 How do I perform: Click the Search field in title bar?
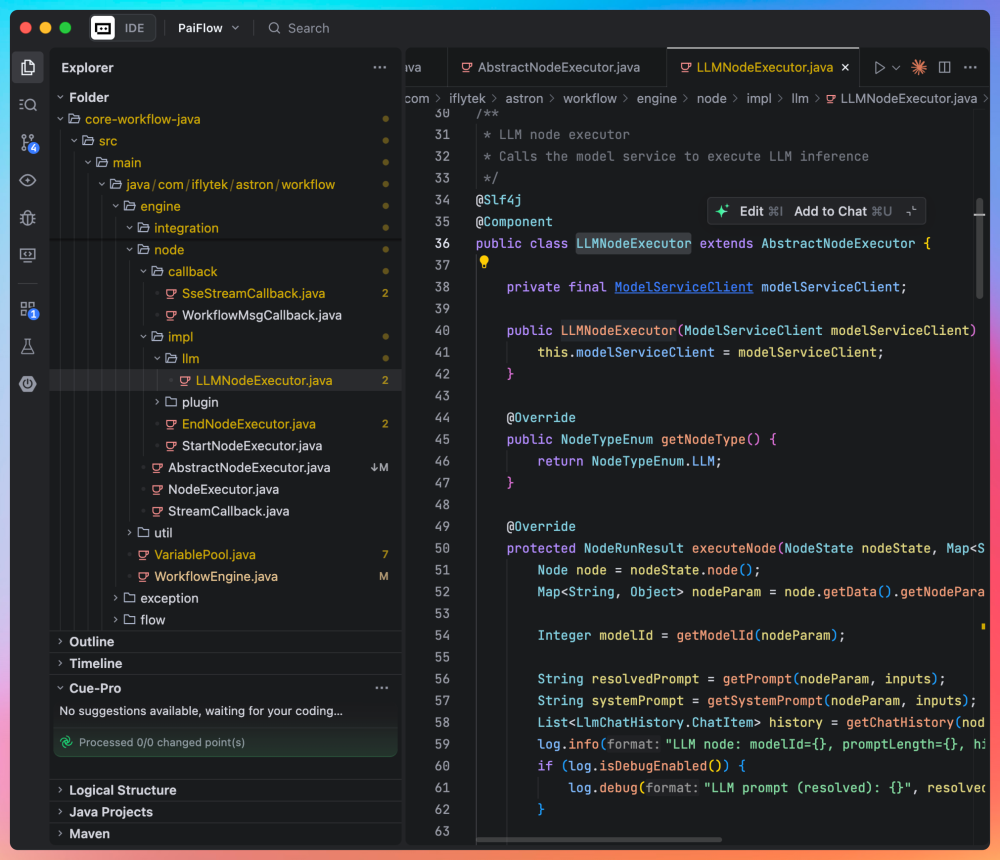[308, 28]
